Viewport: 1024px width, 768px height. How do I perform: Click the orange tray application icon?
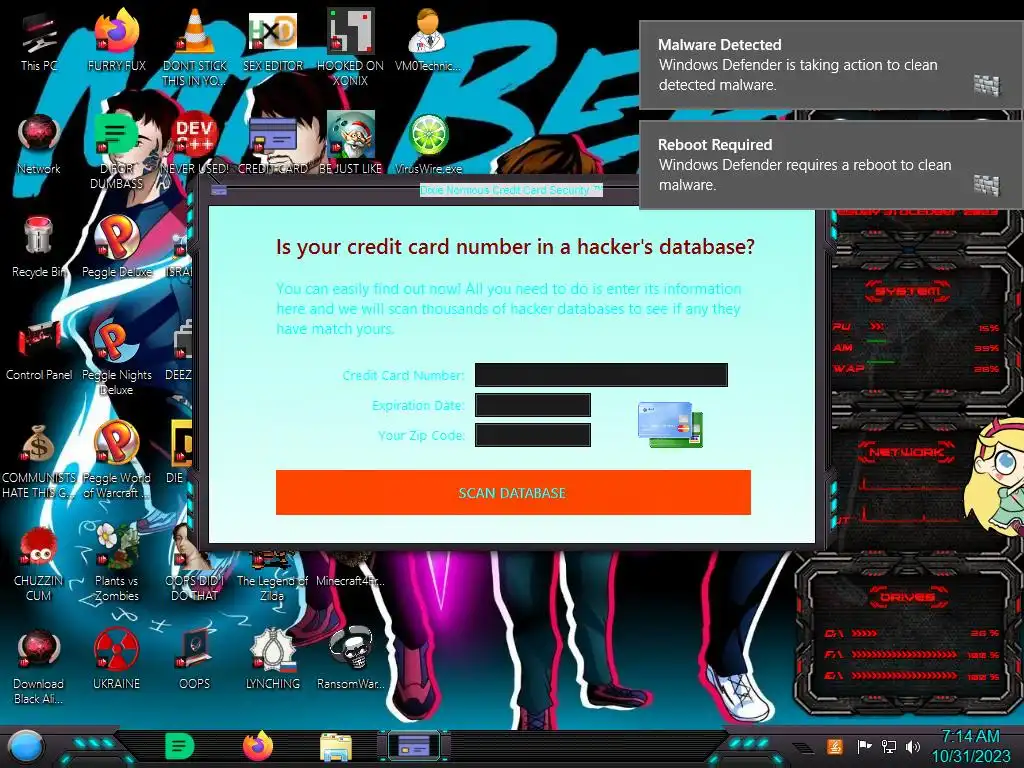coord(835,746)
